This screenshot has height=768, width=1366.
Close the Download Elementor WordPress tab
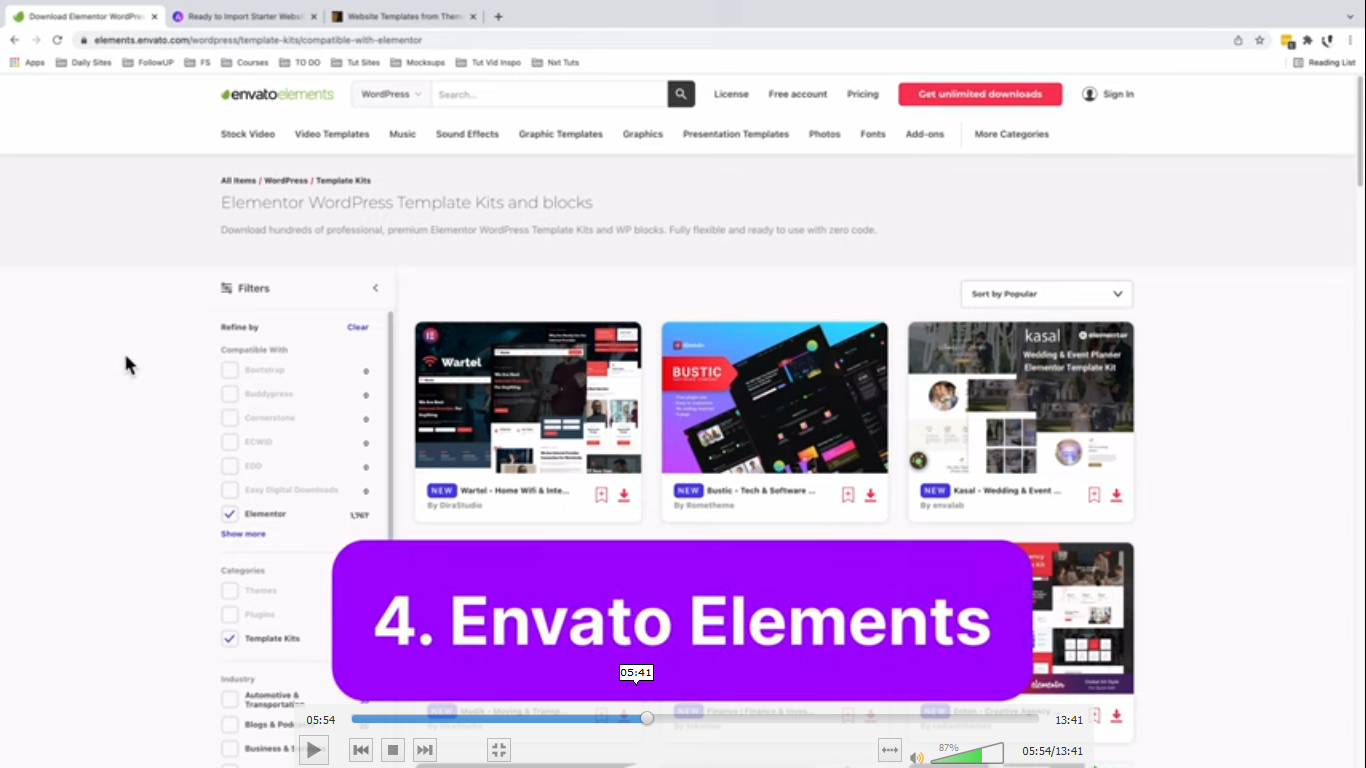pyautogui.click(x=154, y=16)
